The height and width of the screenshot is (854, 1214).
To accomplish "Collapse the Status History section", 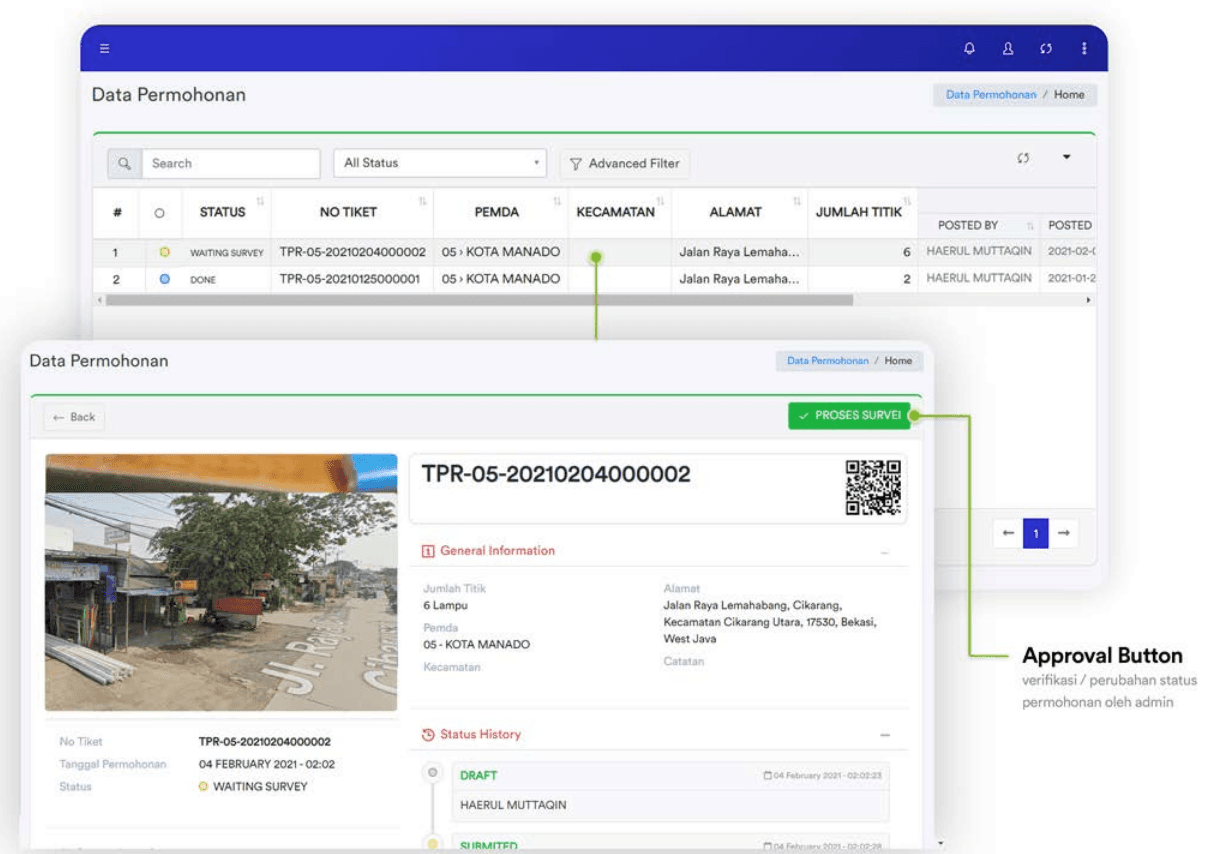I will pos(884,735).
